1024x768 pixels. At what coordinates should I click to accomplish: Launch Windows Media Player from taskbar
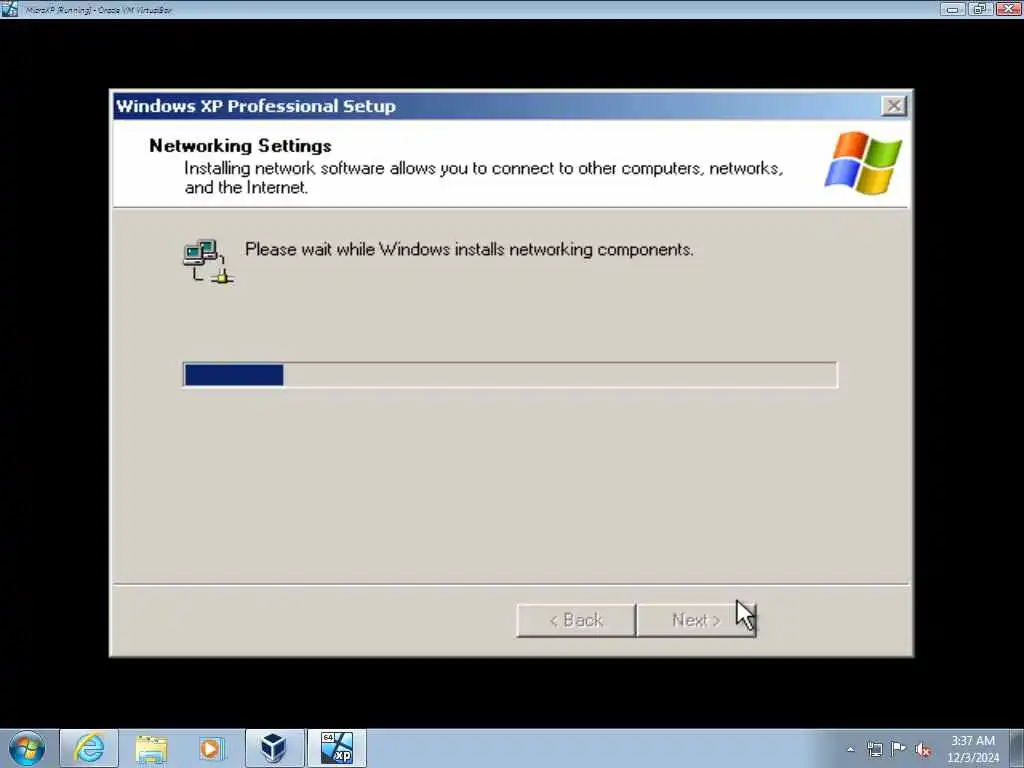211,748
